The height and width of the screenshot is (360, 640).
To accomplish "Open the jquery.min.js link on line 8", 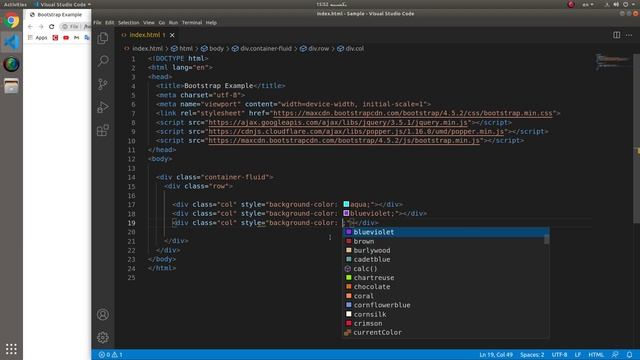I will 338,122.
